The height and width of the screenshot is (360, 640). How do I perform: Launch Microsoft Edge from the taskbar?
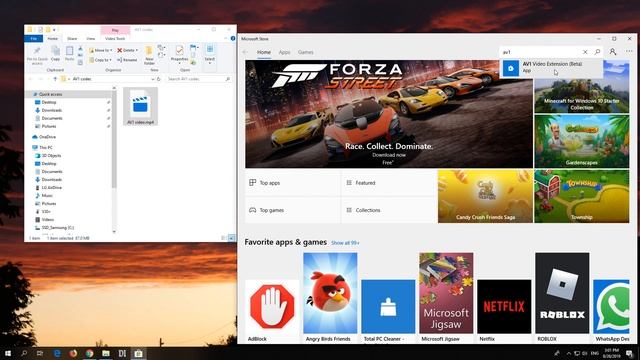57,353
